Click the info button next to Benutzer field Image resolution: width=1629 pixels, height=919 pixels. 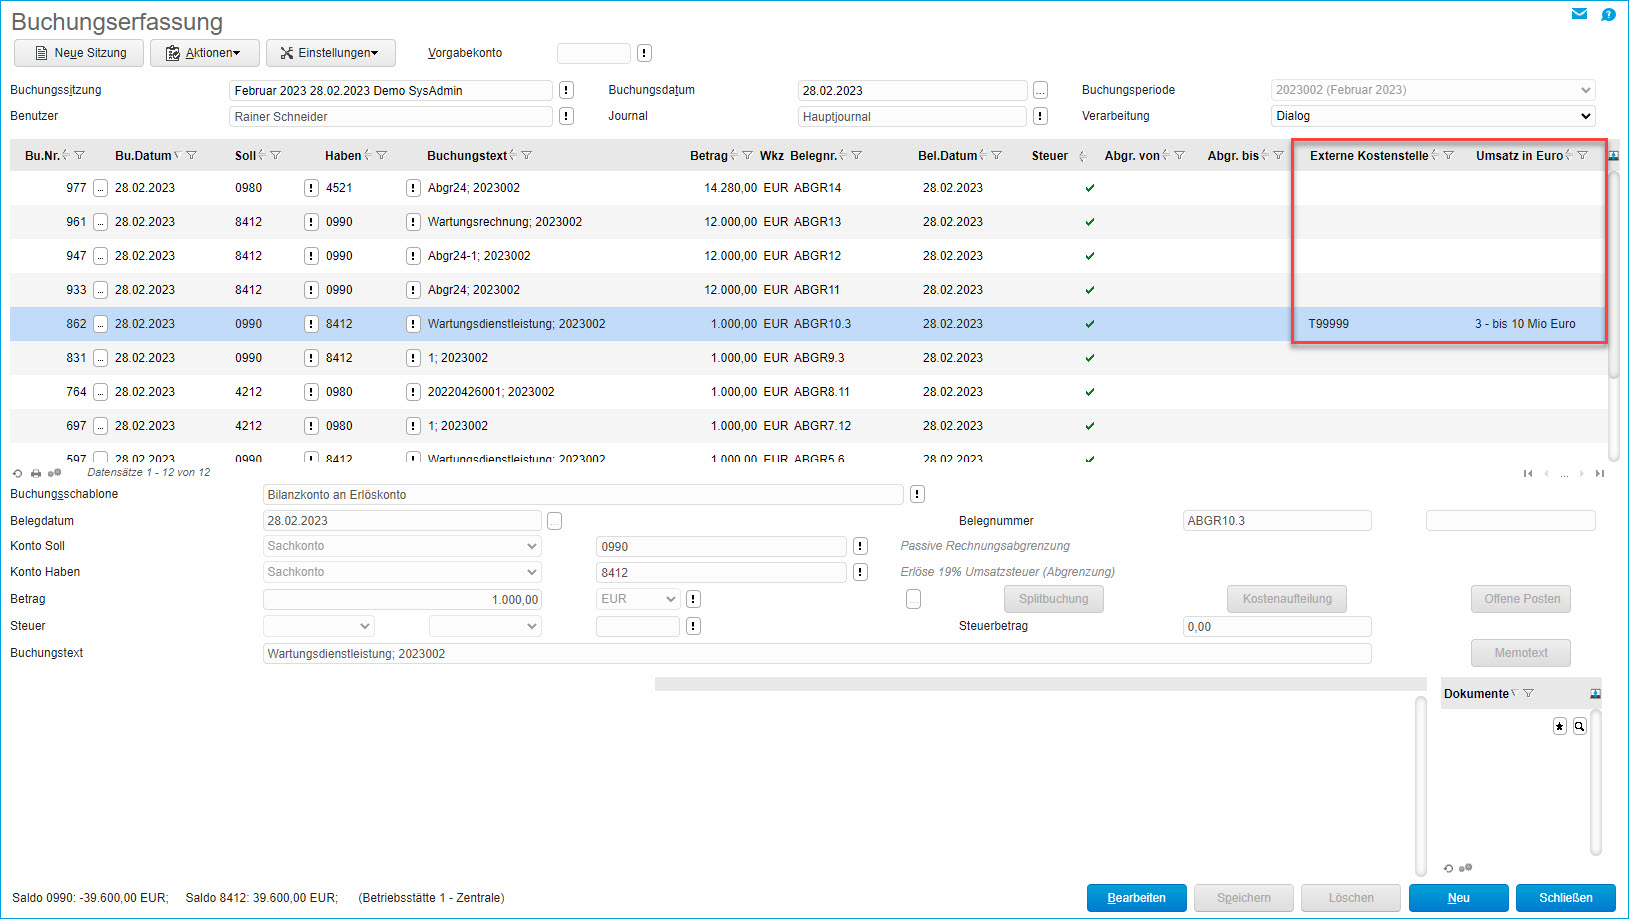pos(566,116)
